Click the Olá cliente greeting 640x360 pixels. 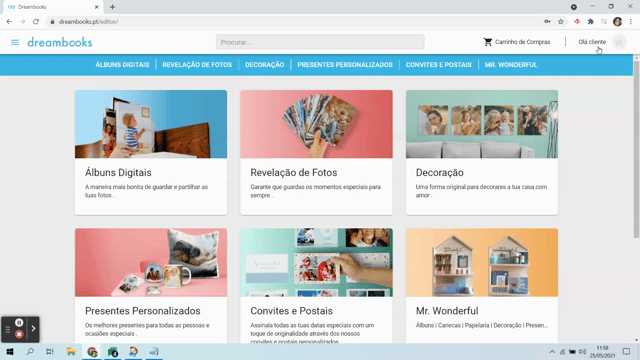pos(592,42)
